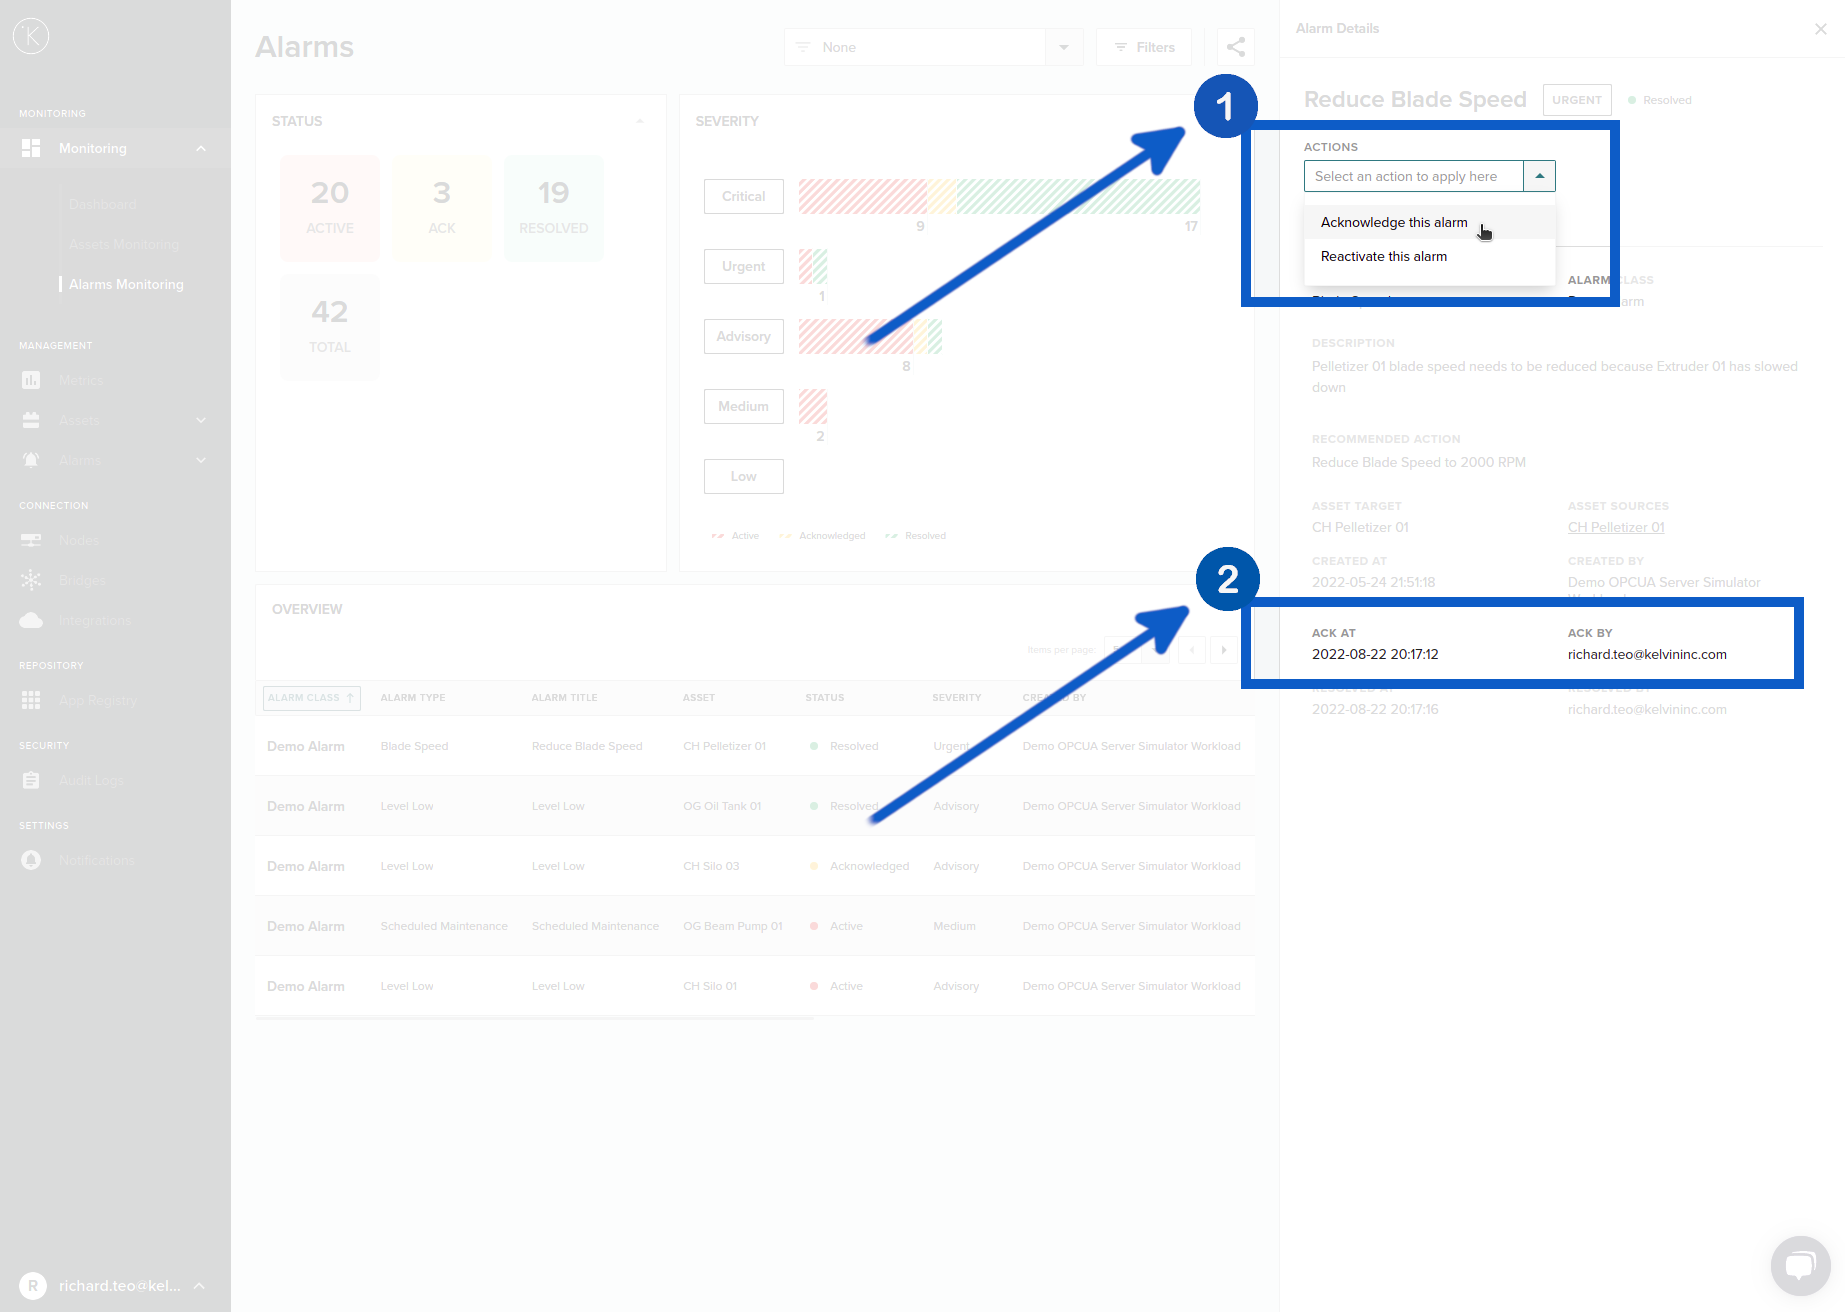Screen dimensions: 1845x1312
Task: Toggle the Urgent severity filter
Action: click(743, 267)
